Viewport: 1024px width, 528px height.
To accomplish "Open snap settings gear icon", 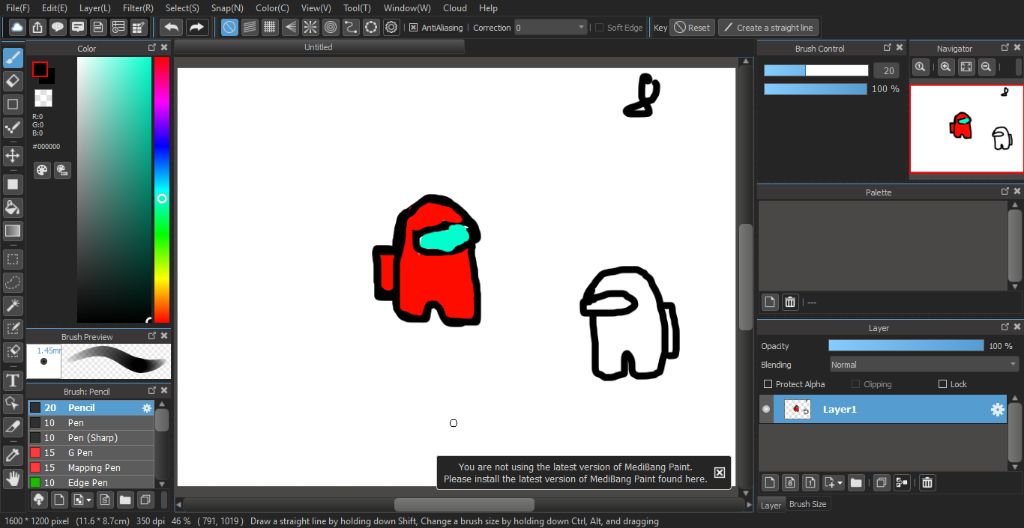I will [391, 27].
